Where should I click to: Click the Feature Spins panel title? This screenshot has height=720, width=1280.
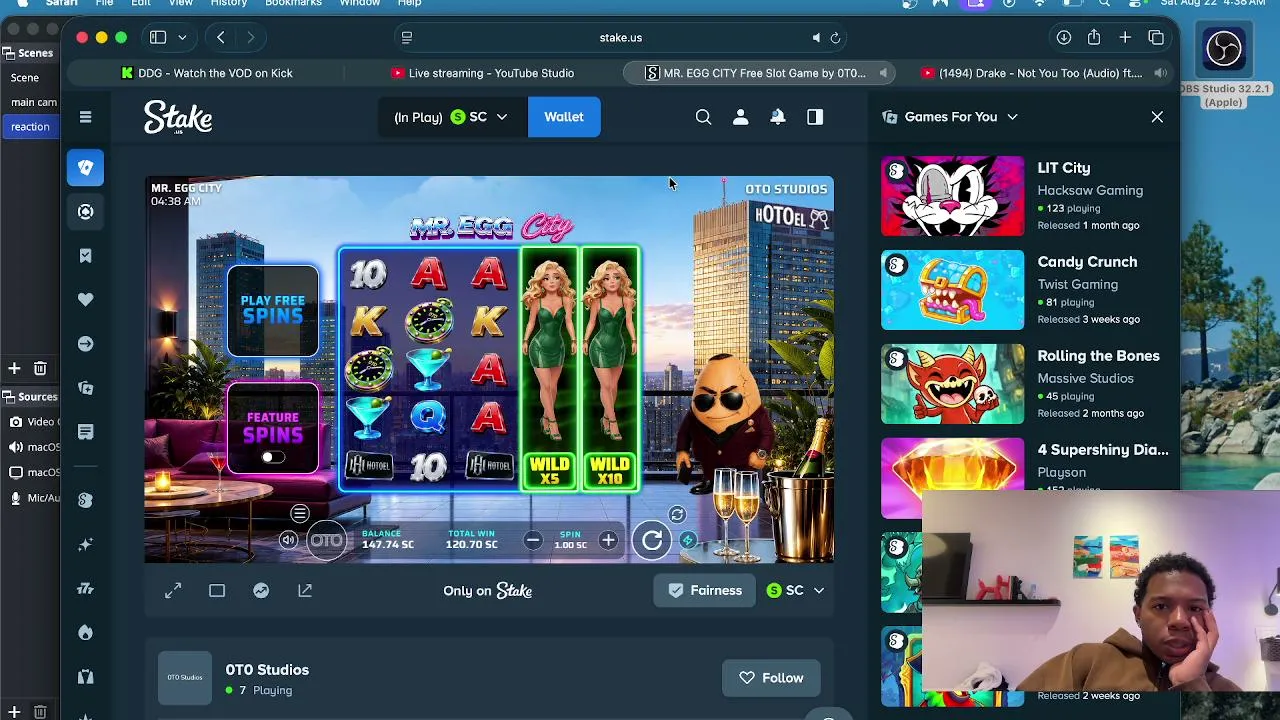pos(273,426)
